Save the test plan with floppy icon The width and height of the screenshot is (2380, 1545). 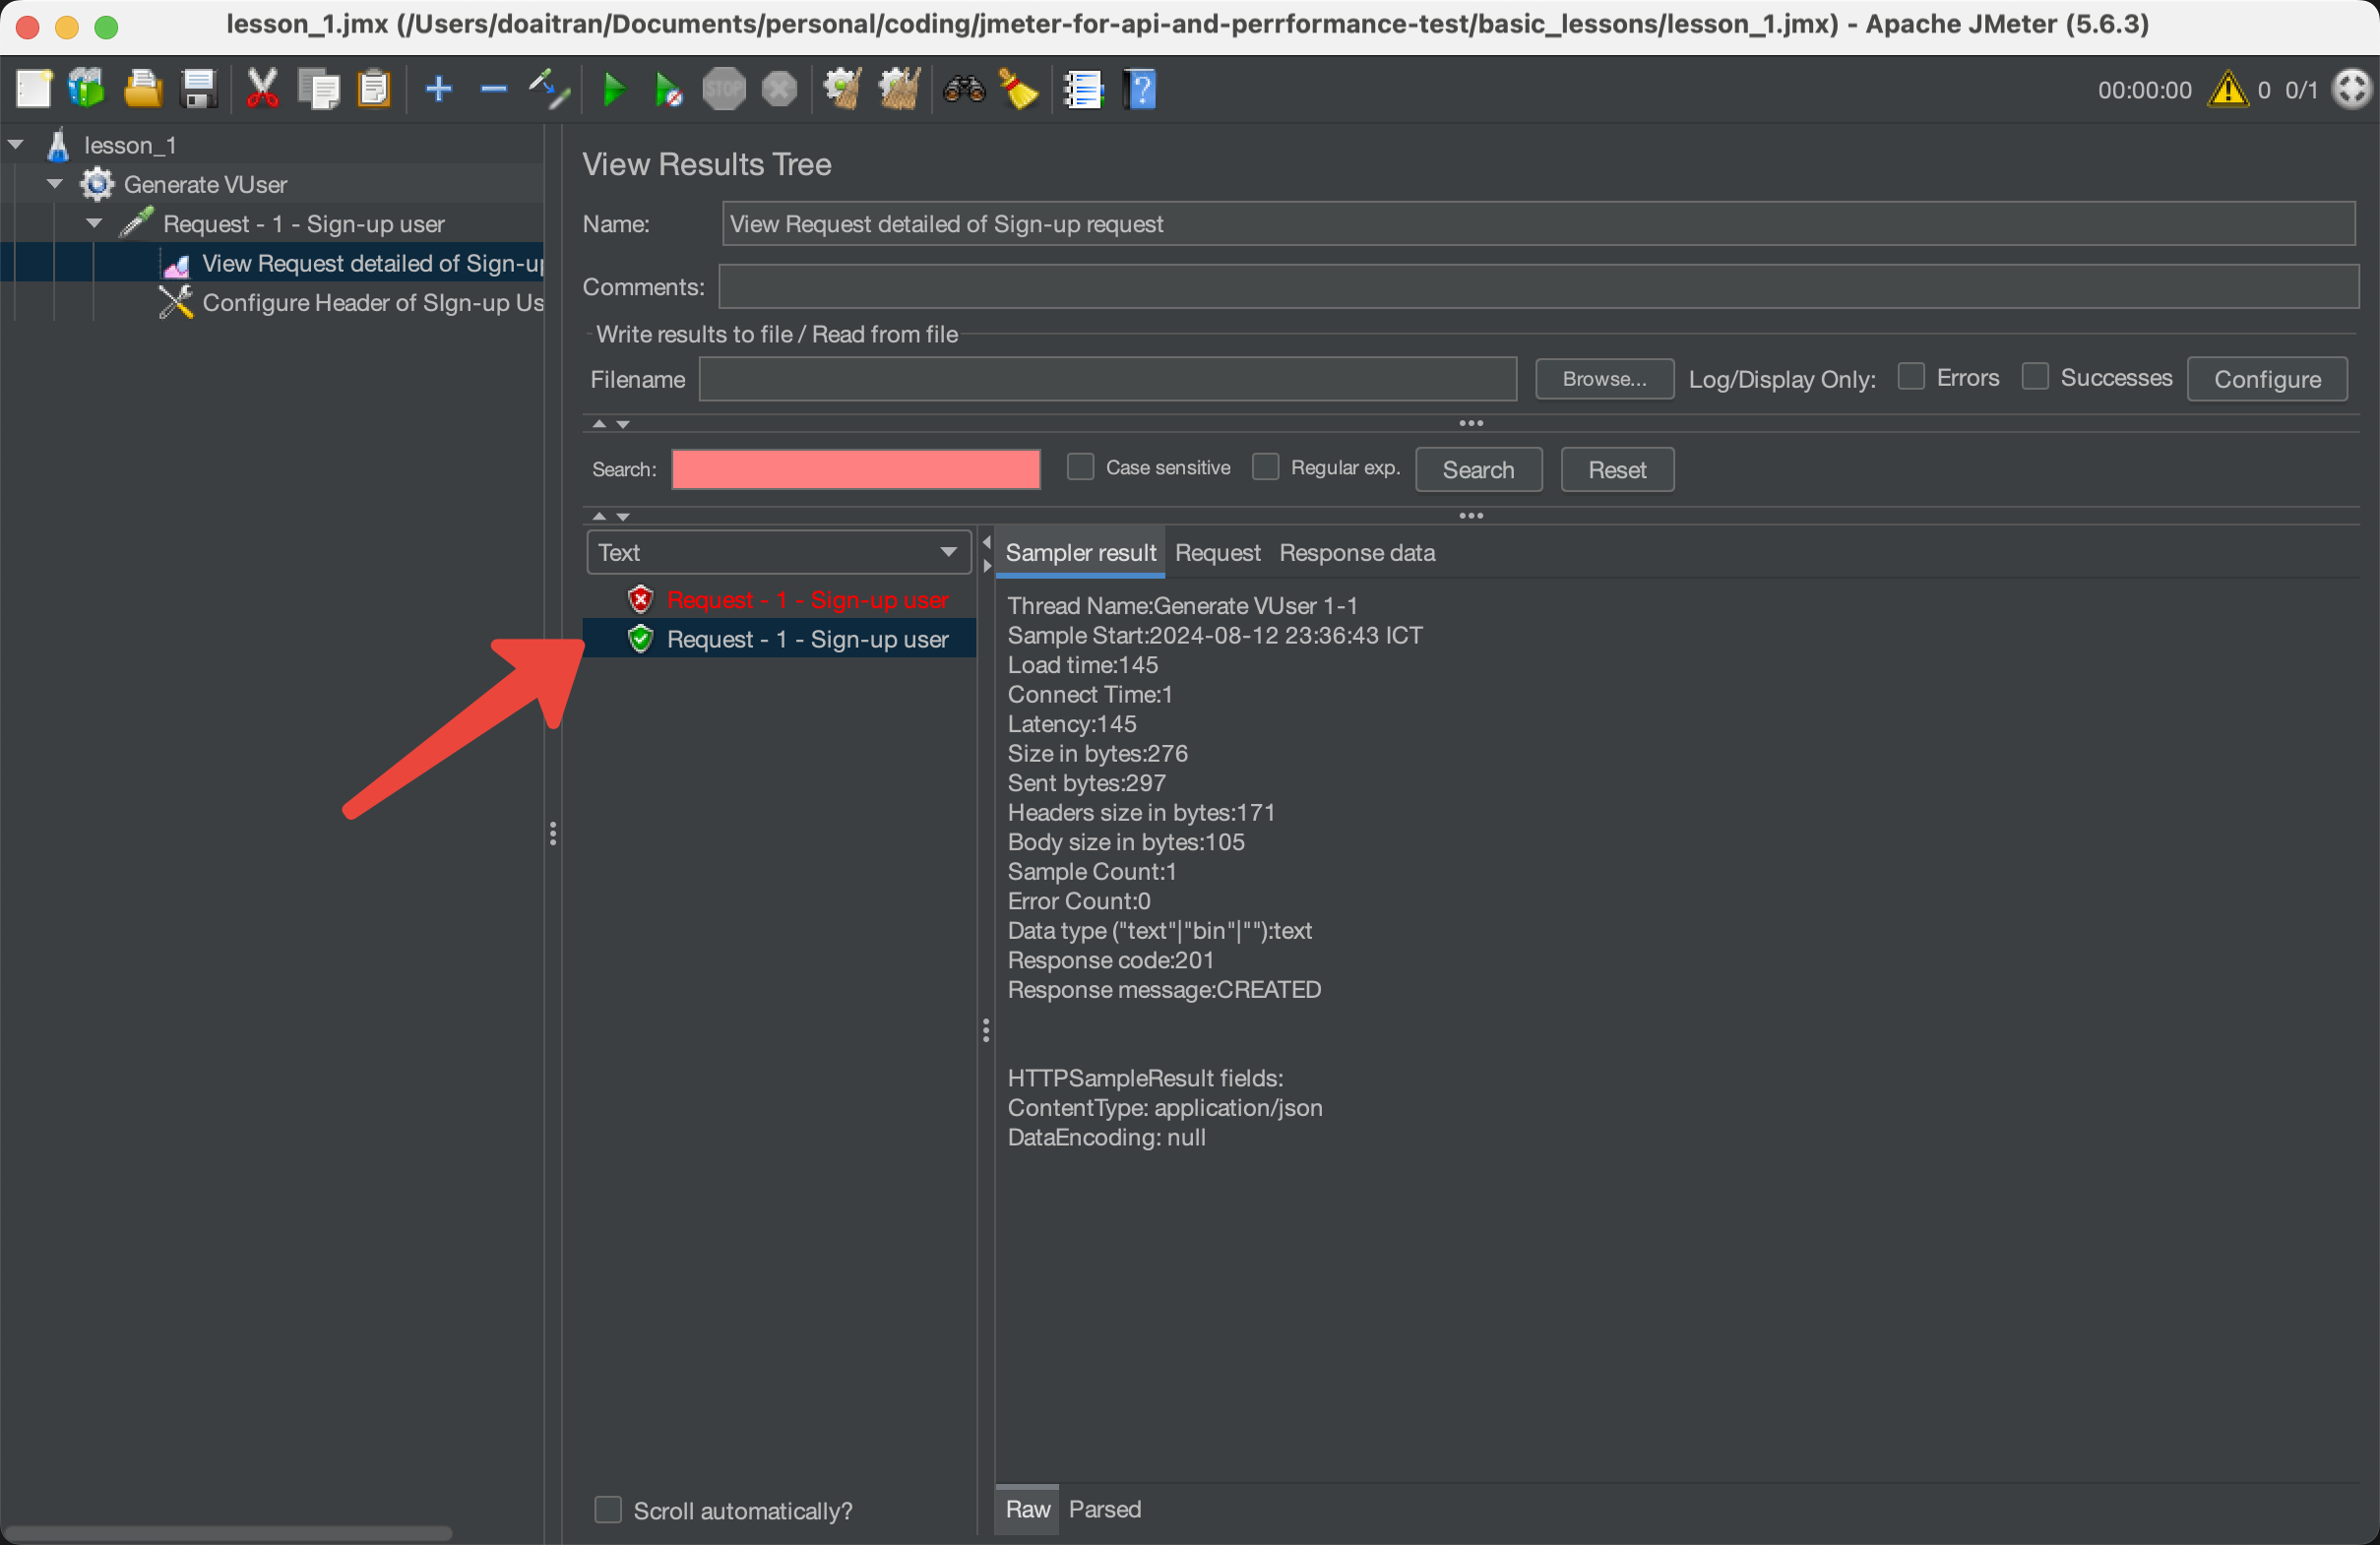pos(199,90)
